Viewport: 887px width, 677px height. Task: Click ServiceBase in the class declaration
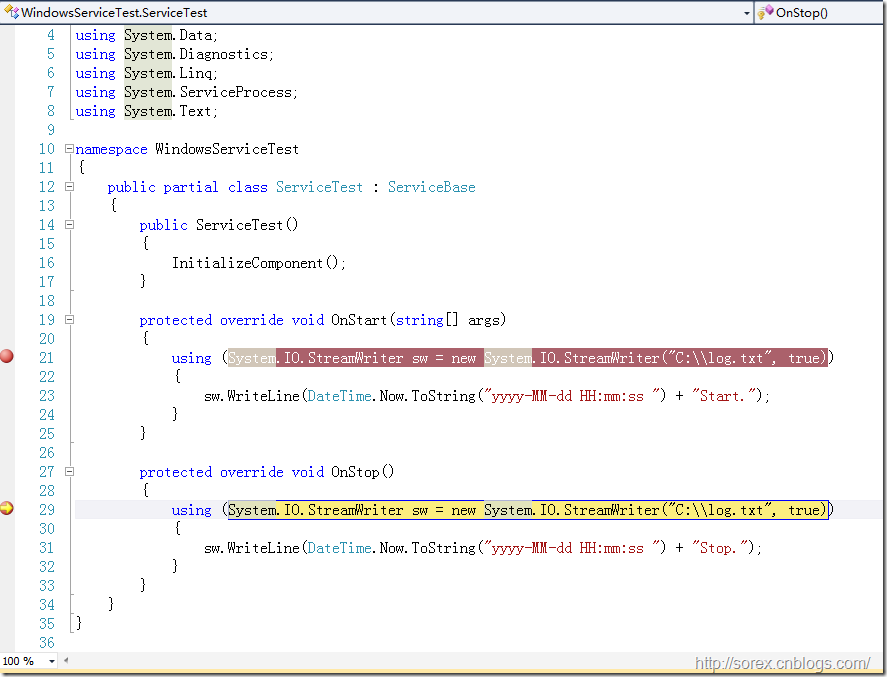431,187
